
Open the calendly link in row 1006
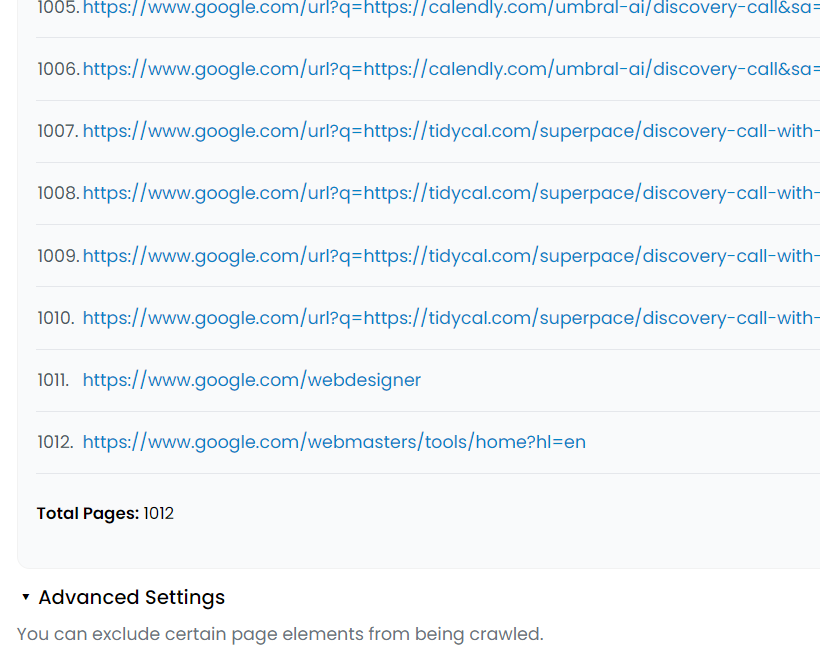[x=450, y=69]
